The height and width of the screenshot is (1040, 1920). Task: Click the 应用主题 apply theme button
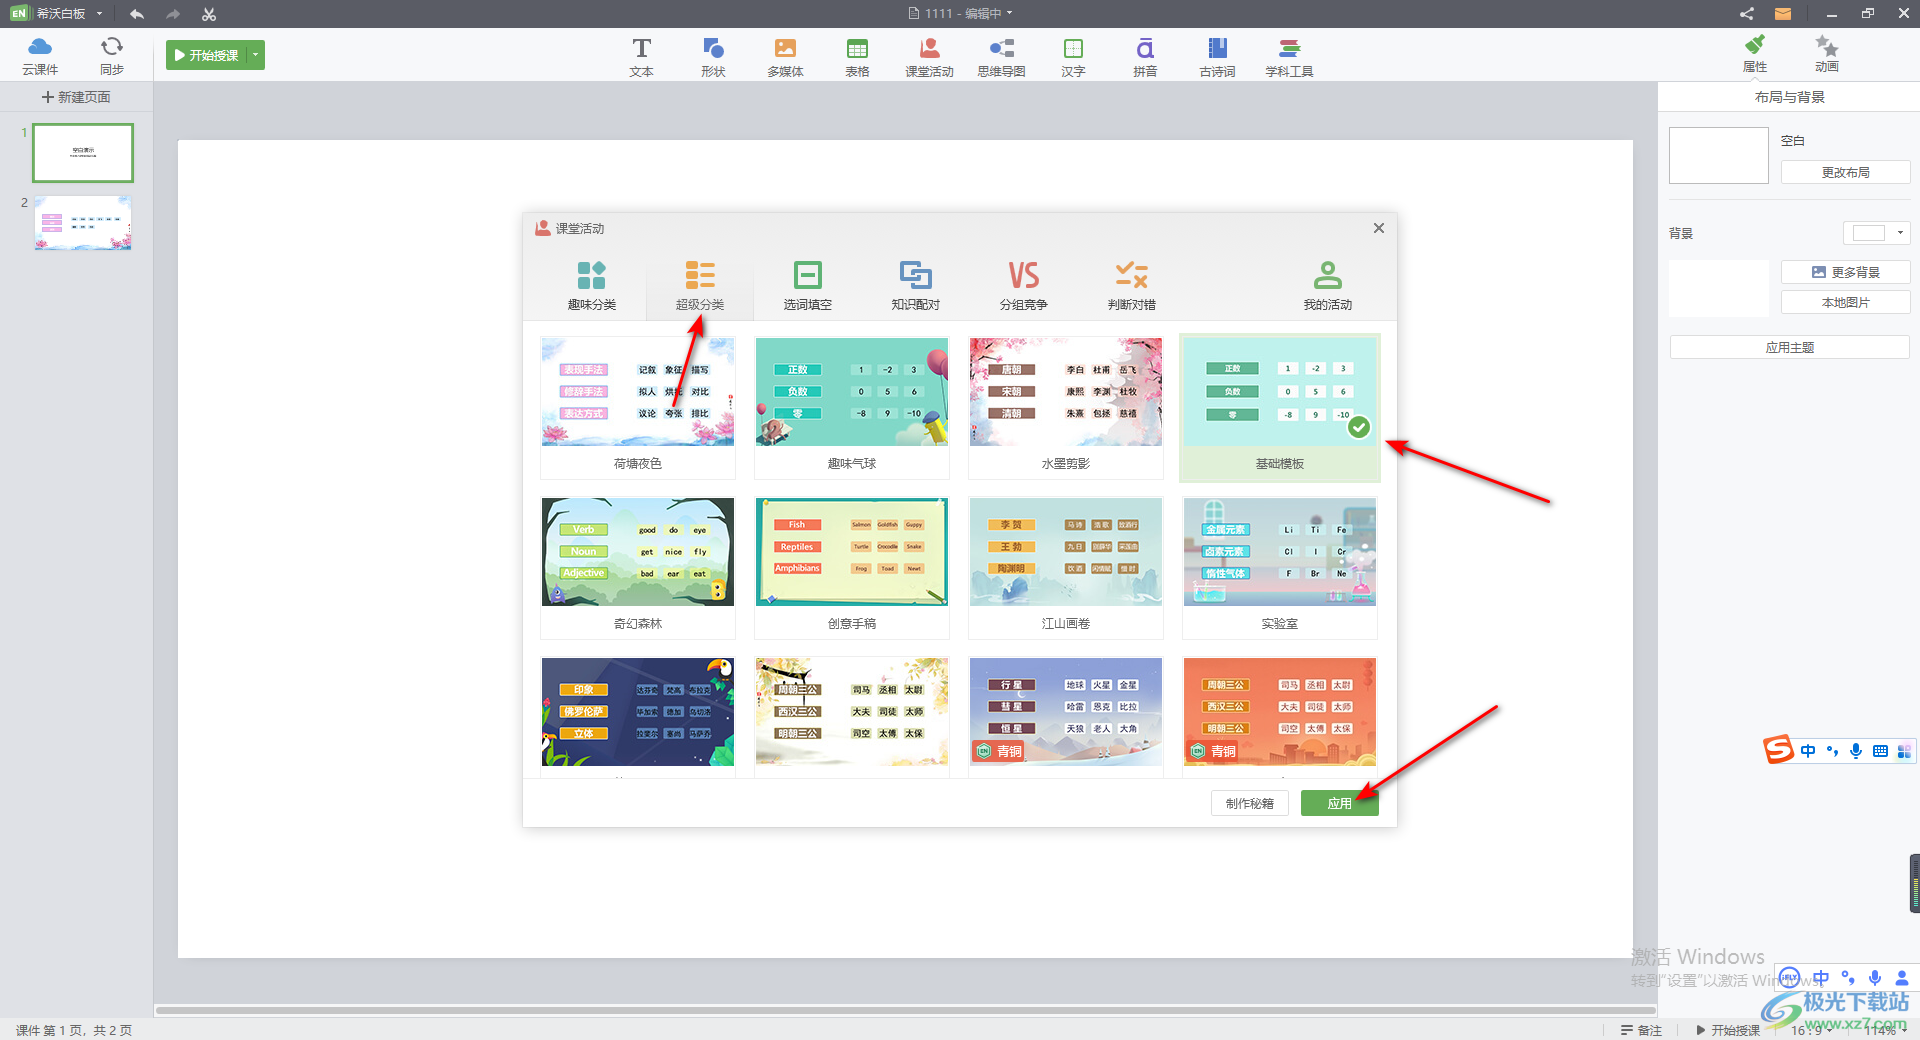click(x=1789, y=347)
